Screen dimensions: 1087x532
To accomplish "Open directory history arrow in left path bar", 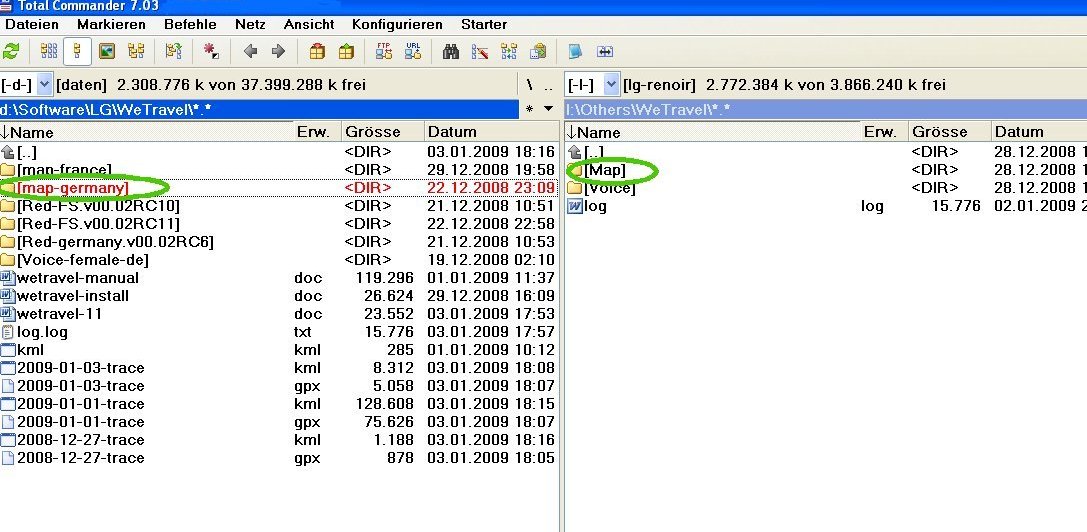I will (548, 109).
